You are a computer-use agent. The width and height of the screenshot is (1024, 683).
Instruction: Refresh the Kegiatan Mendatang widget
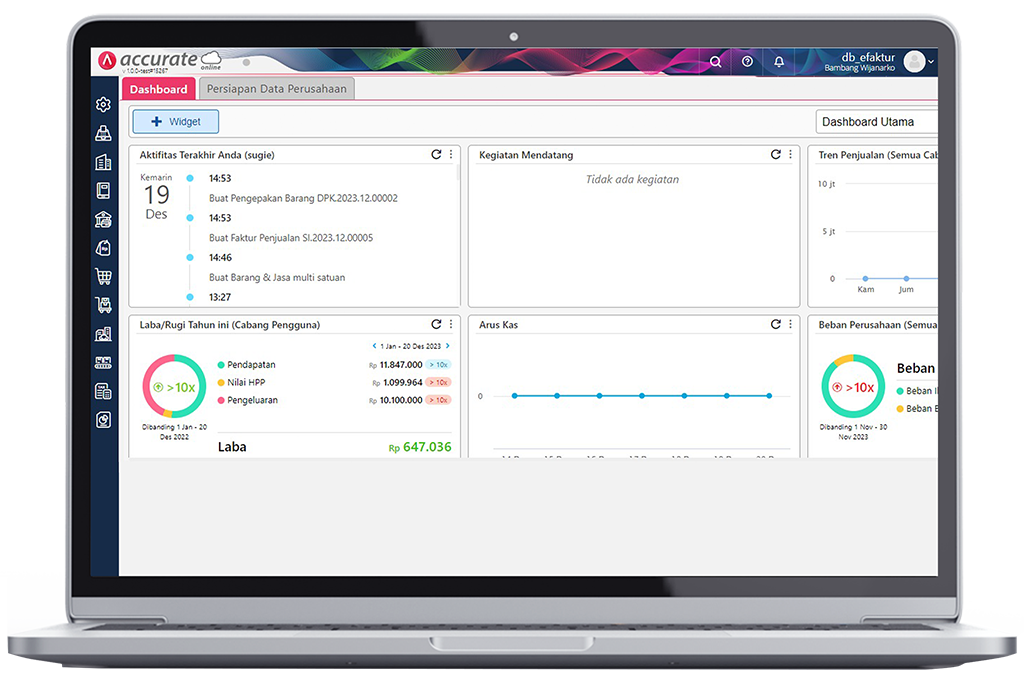[776, 154]
